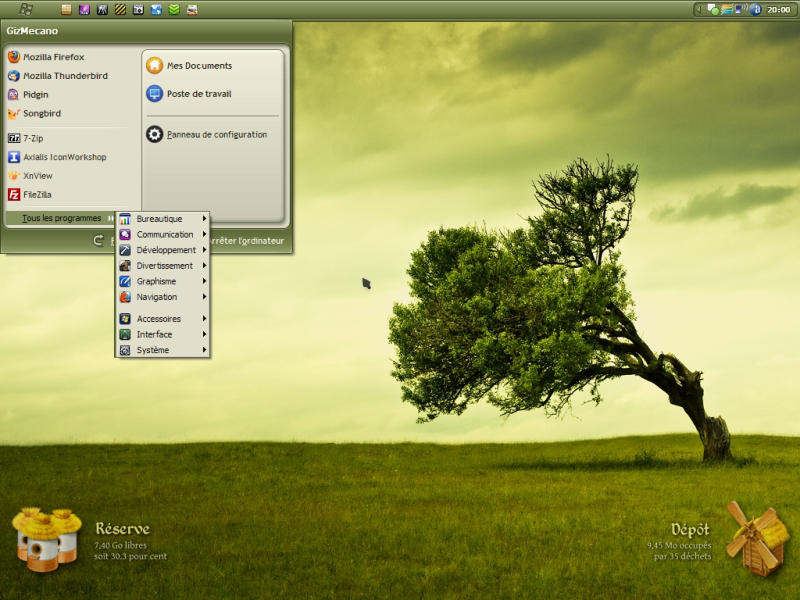Viewport: 800px width, 600px height.
Task: Launch the Songbird music player
Action: [x=34, y=113]
